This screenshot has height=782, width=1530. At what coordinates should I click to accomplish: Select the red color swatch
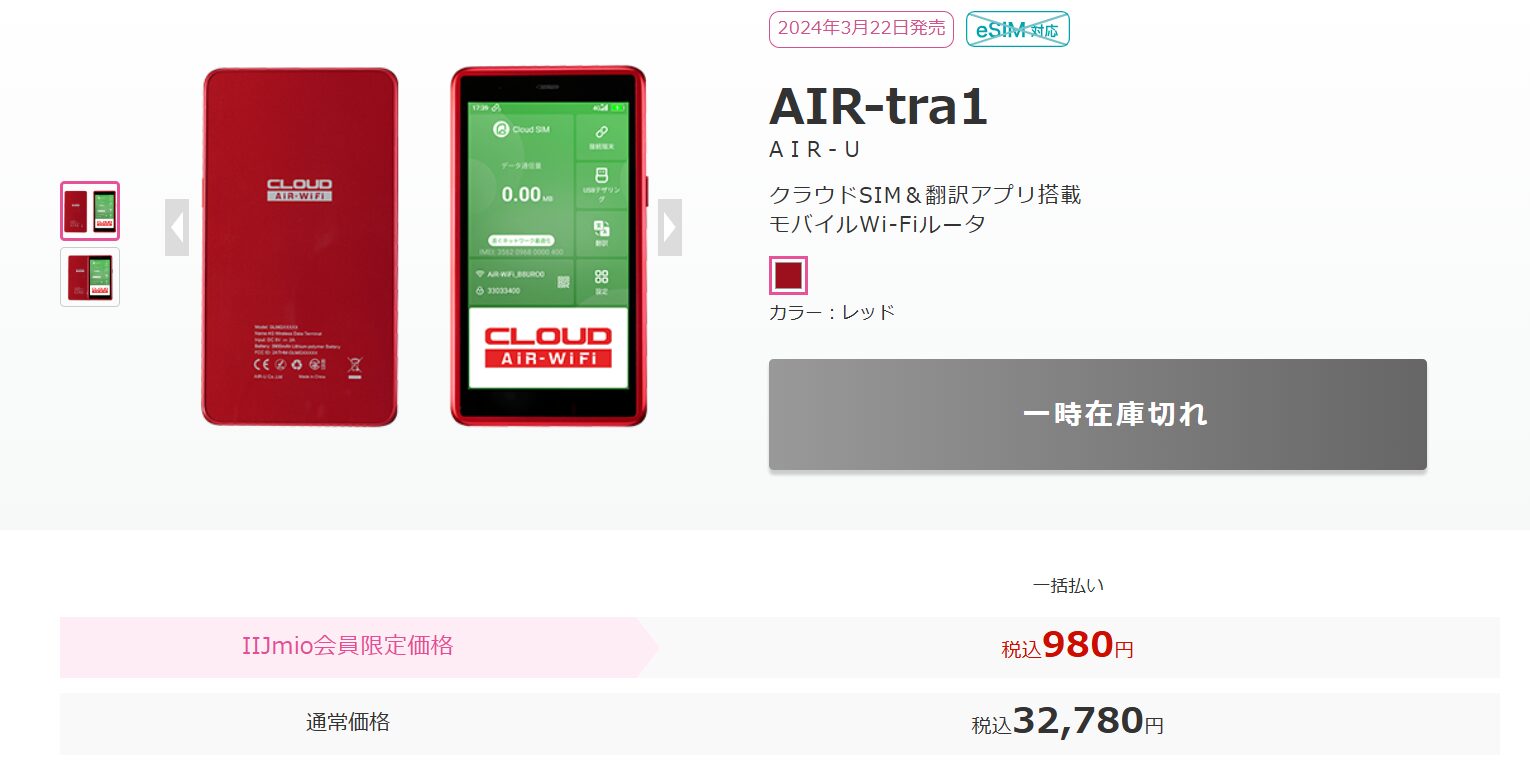788,275
